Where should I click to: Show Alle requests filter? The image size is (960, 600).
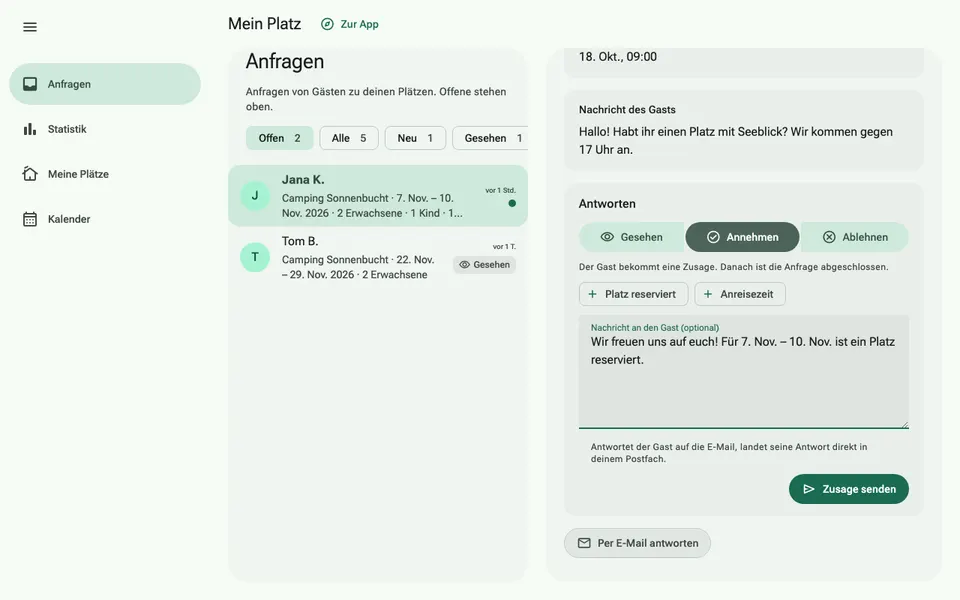pos(349,138)
